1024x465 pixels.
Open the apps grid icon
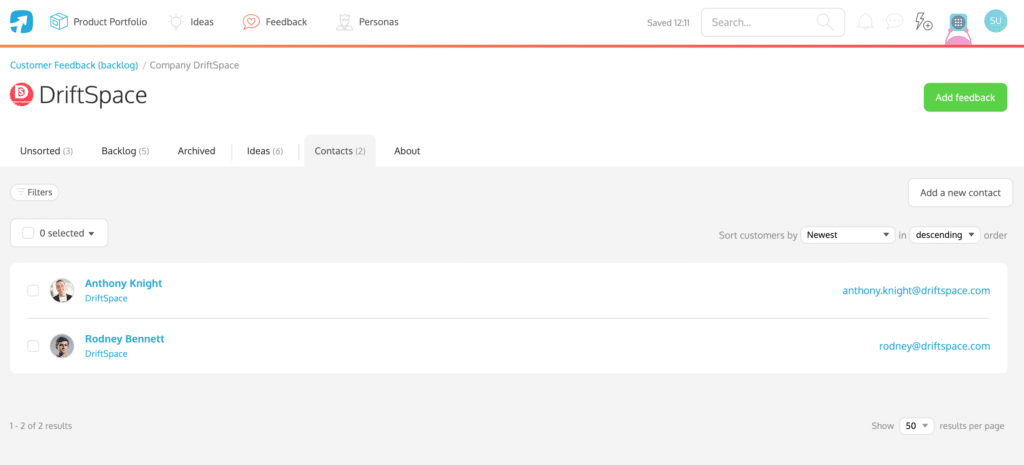958,22
